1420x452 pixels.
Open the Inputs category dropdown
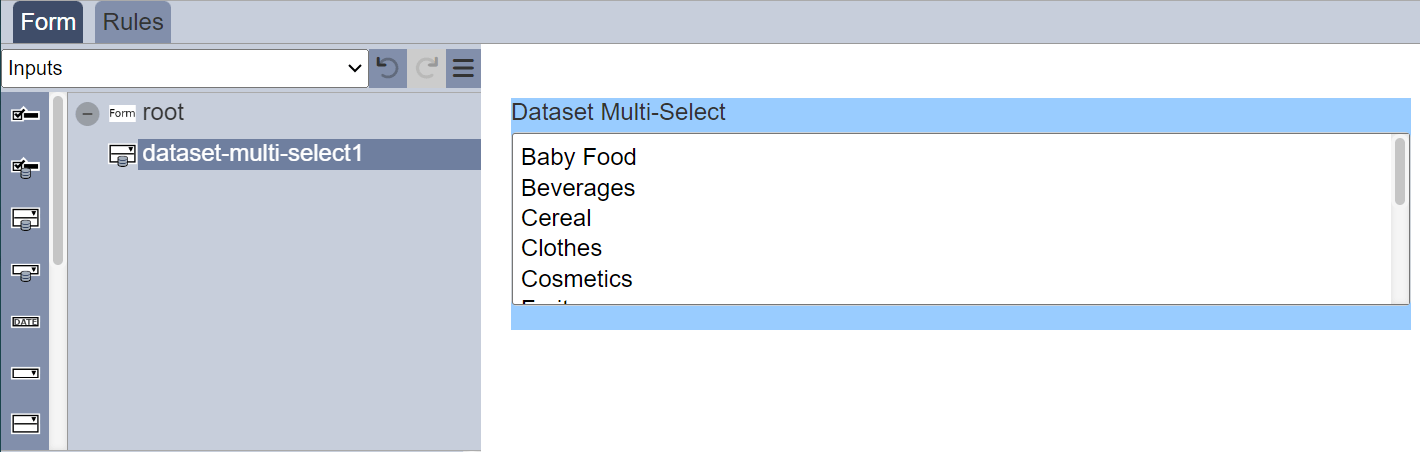185,68
